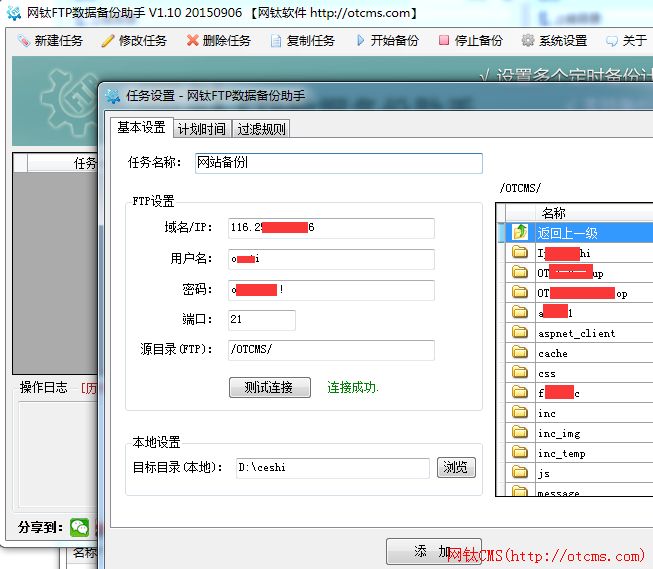This screenshot has height=569, width=653.
Task: Focus the 用户名 input field
Action: tap(331, 259)
